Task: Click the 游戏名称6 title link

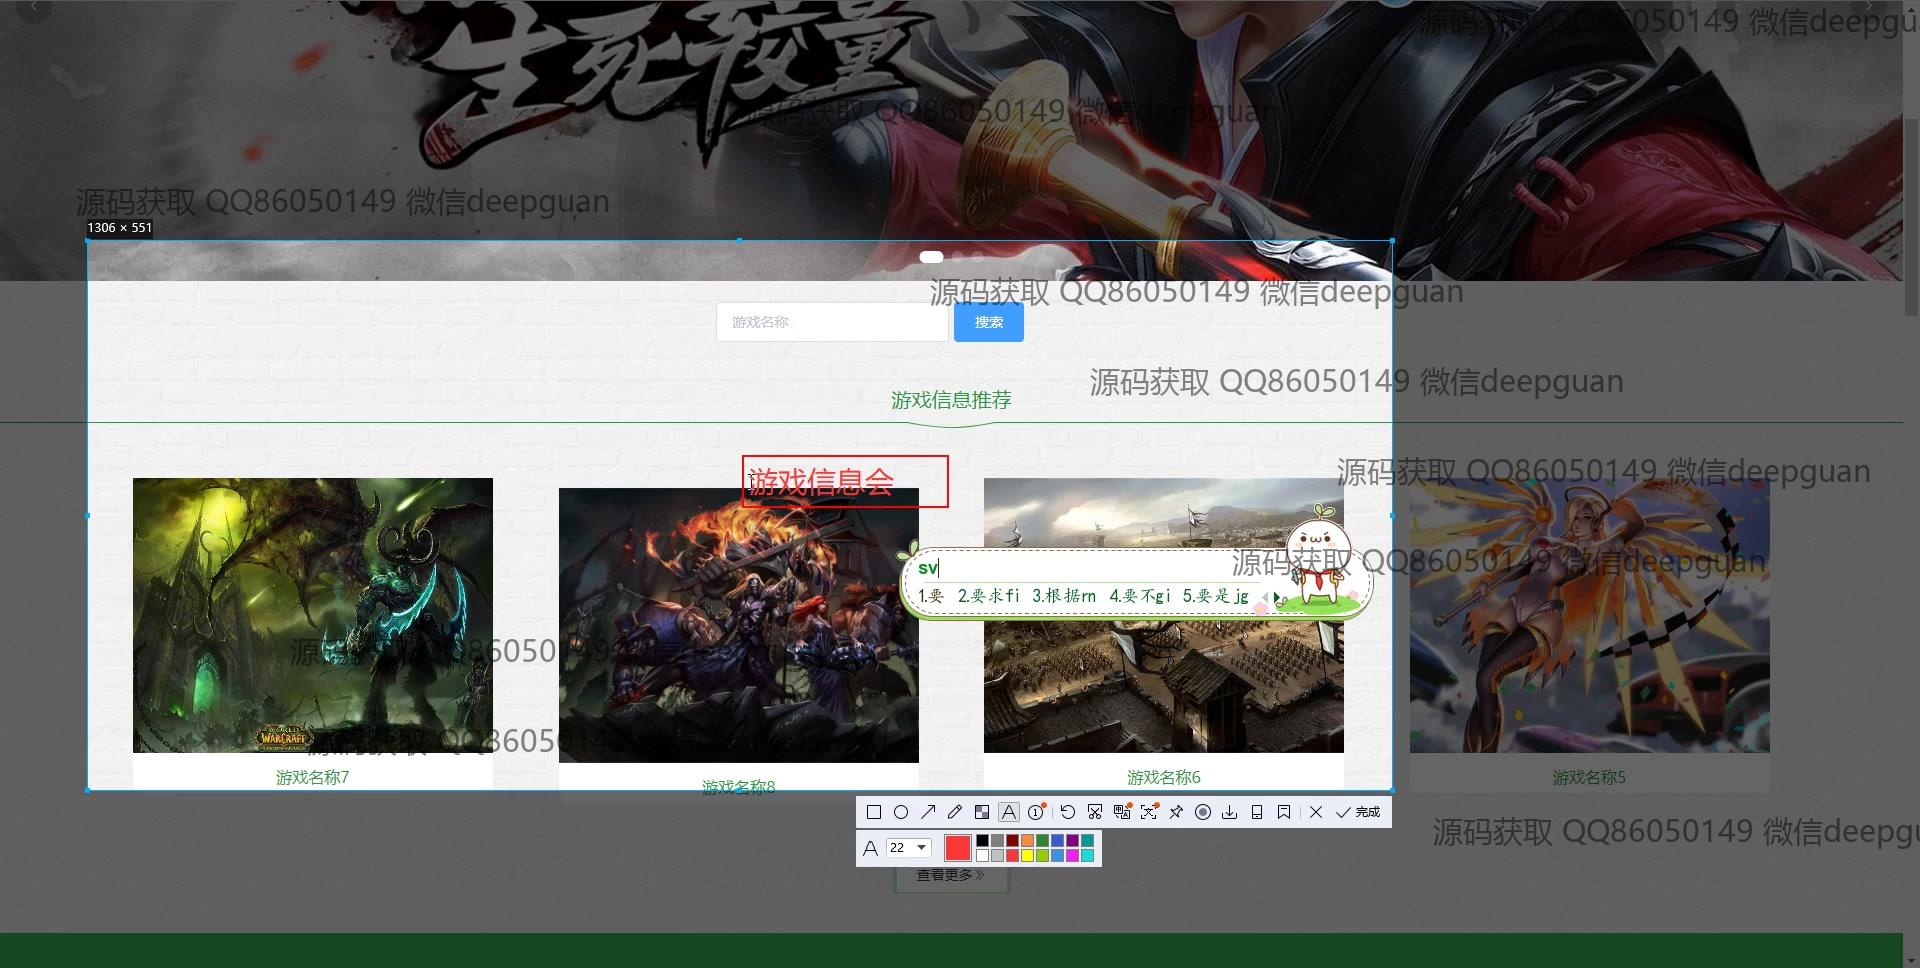Action: click(x=1164, y=777)
